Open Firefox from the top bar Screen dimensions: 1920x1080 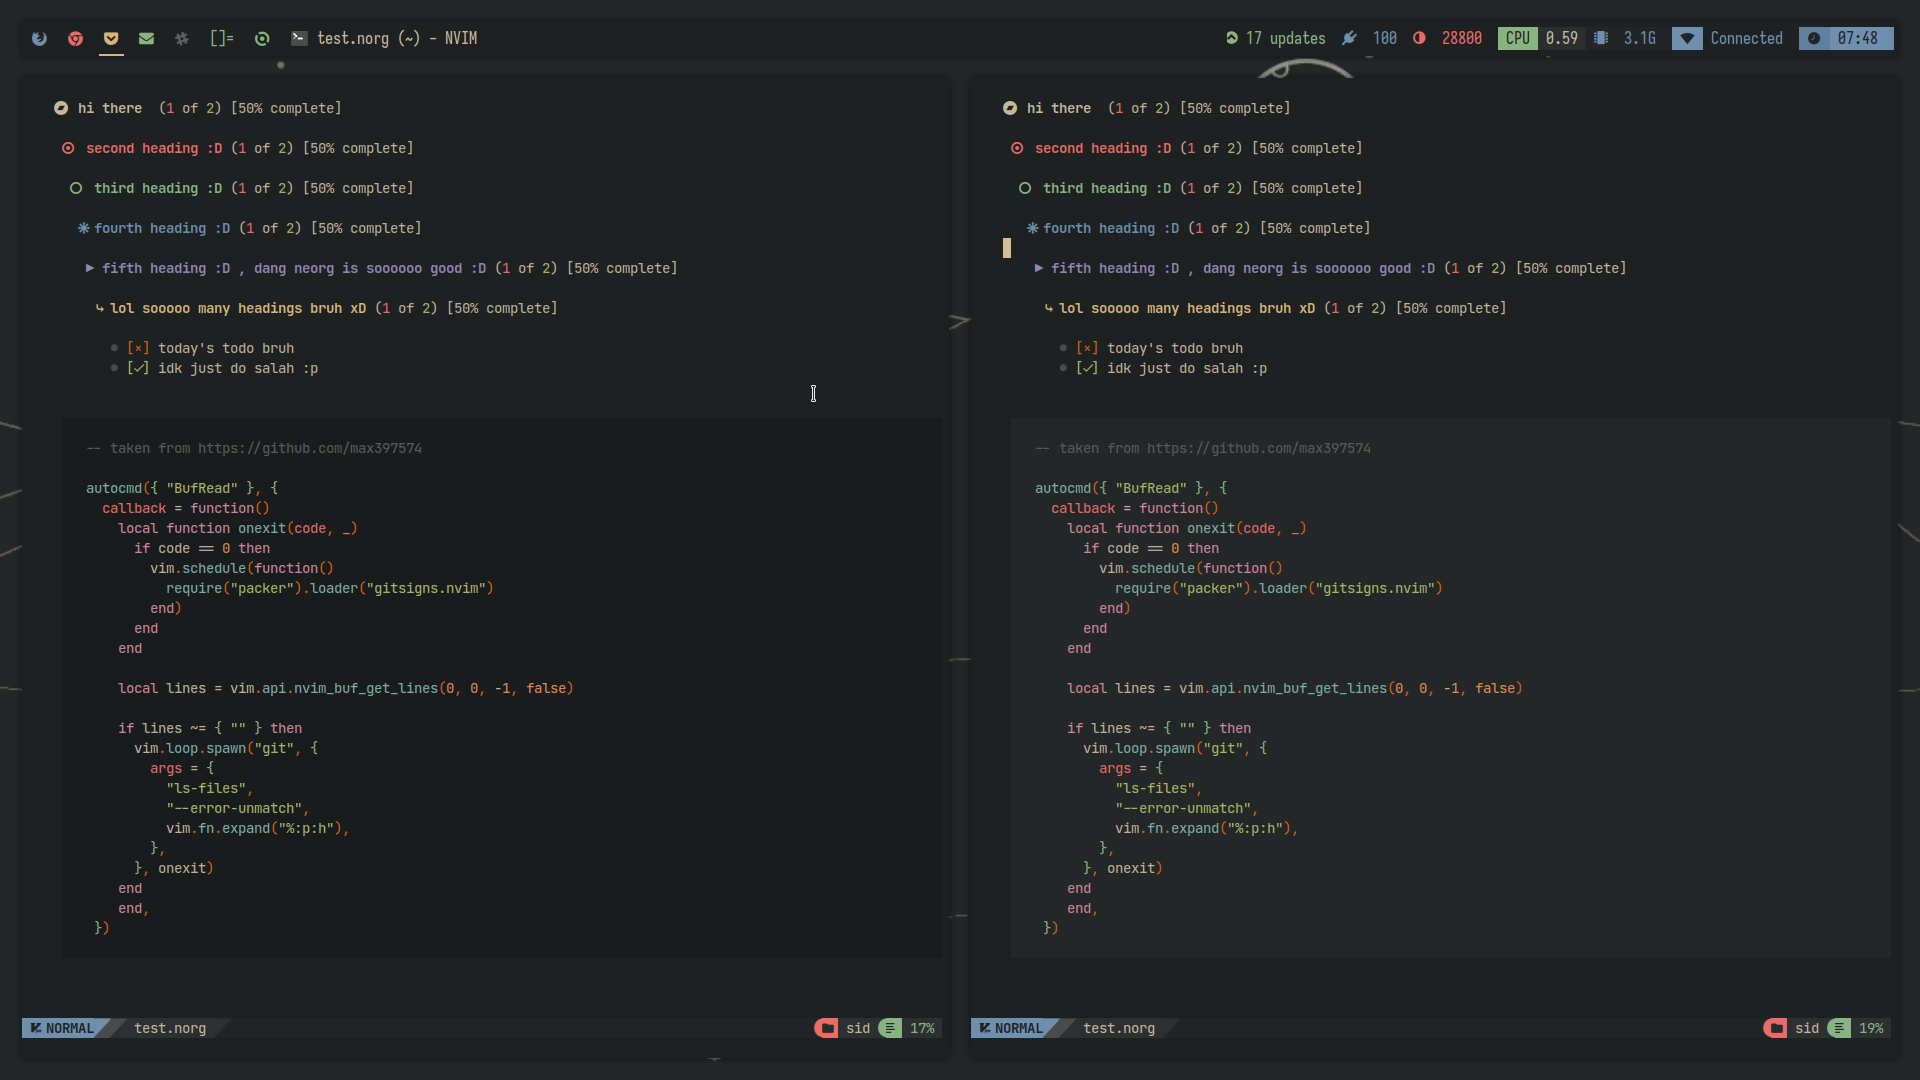point(39,38)
